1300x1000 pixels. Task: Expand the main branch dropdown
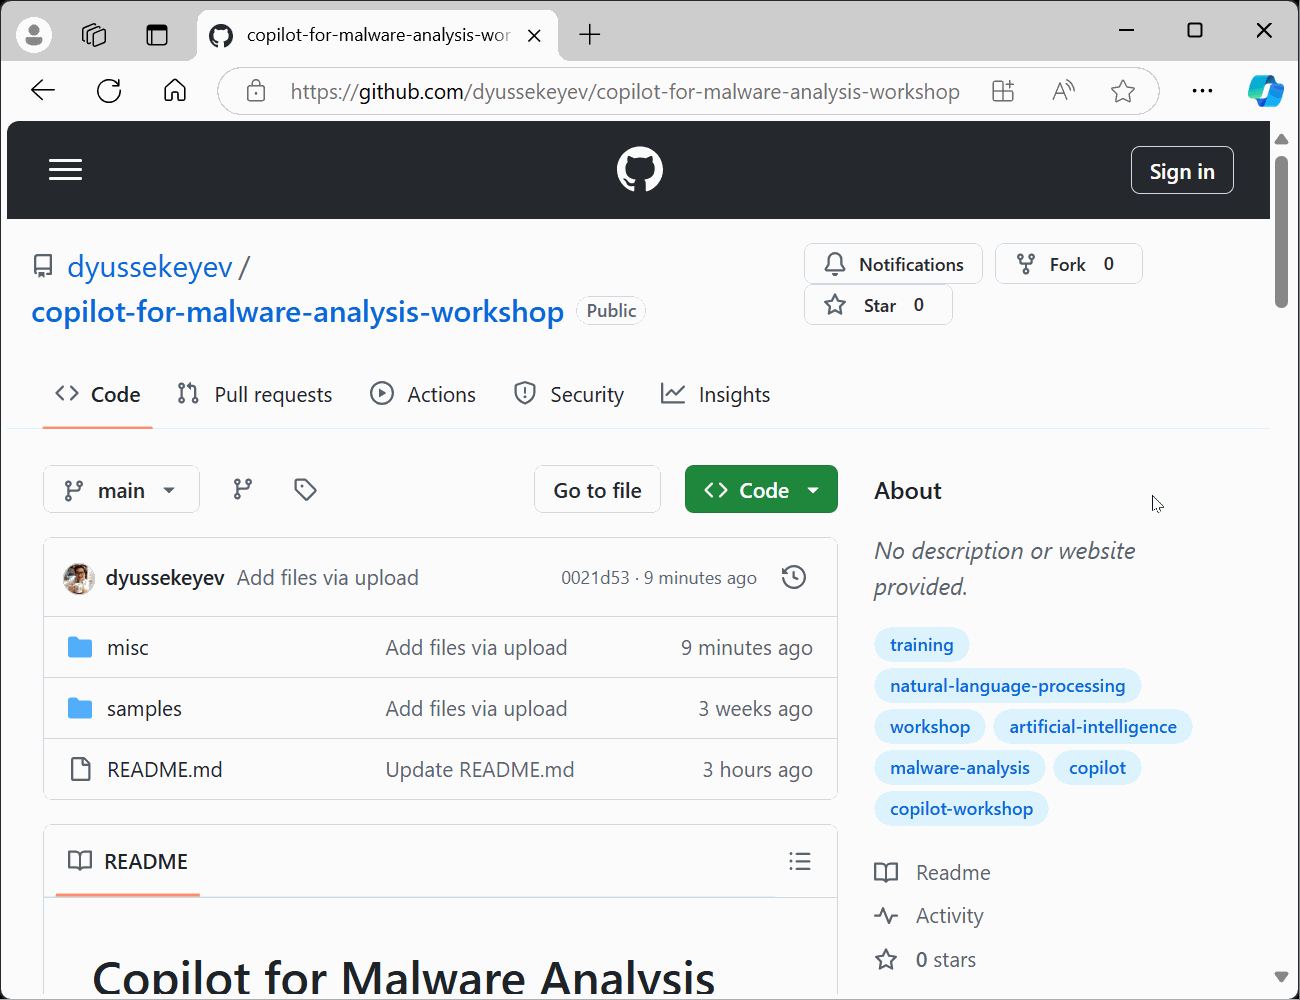pyautogui.click(x=121, y=489)
